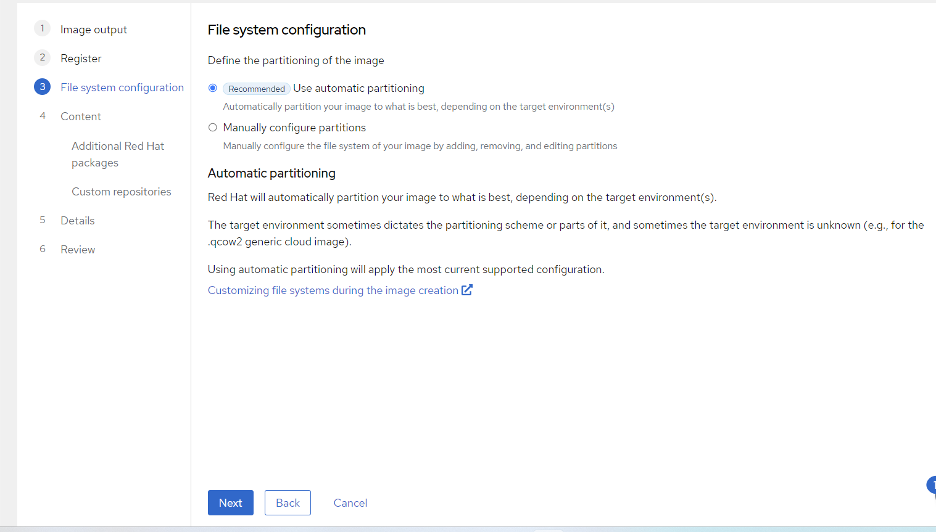Select Use automatic partitioning radio button
The image size is (936, 532).
coord(213,88)
